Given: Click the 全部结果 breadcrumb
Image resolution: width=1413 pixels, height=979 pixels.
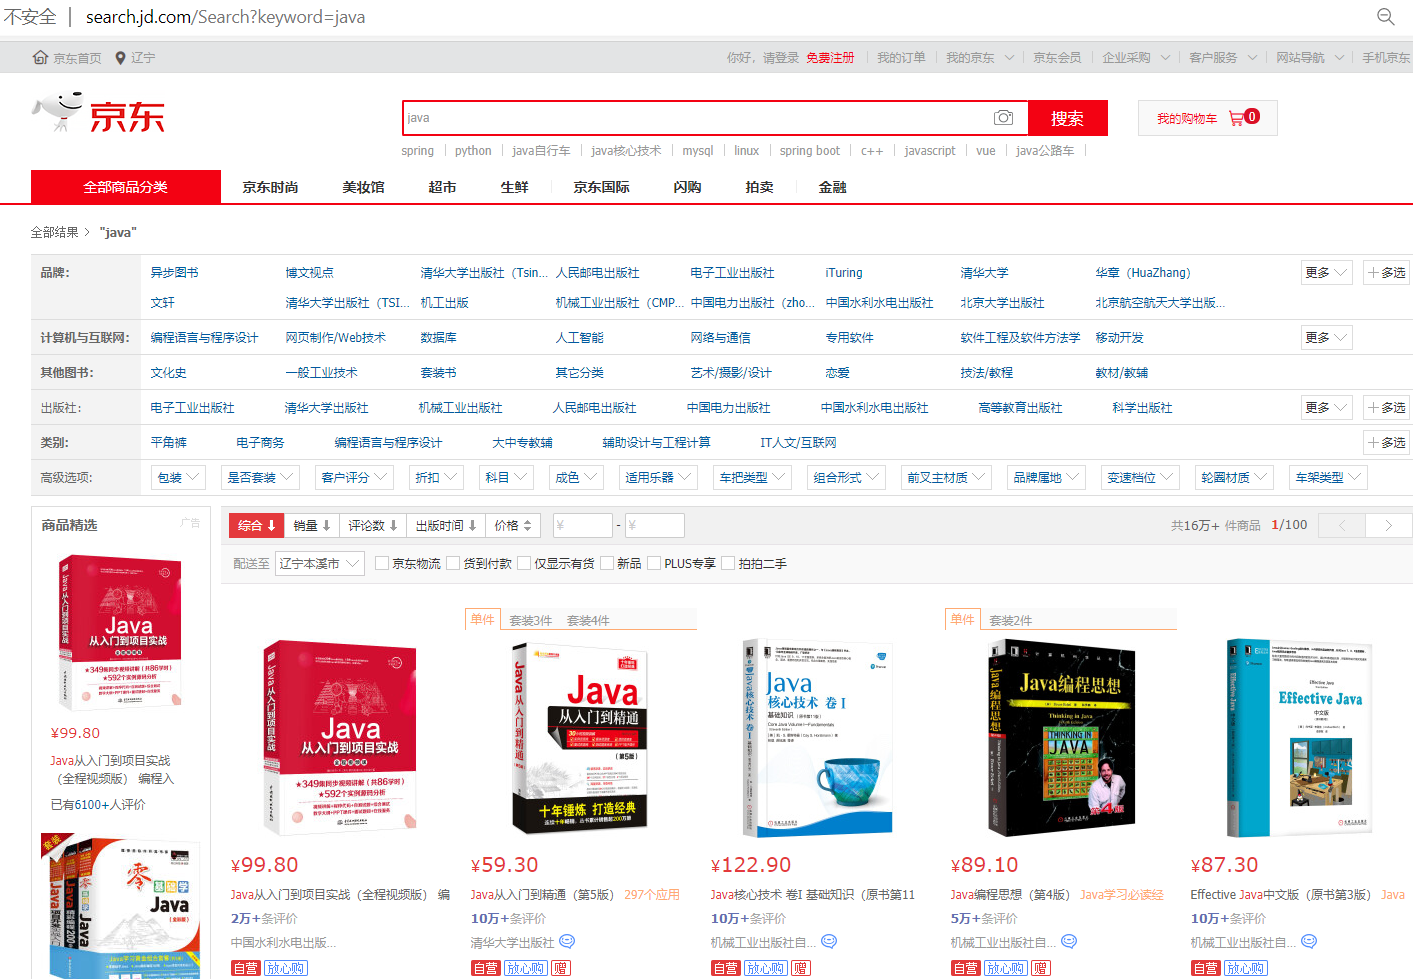Looking at the screenshot, I should pyautogui.click(x=54, y=232).
